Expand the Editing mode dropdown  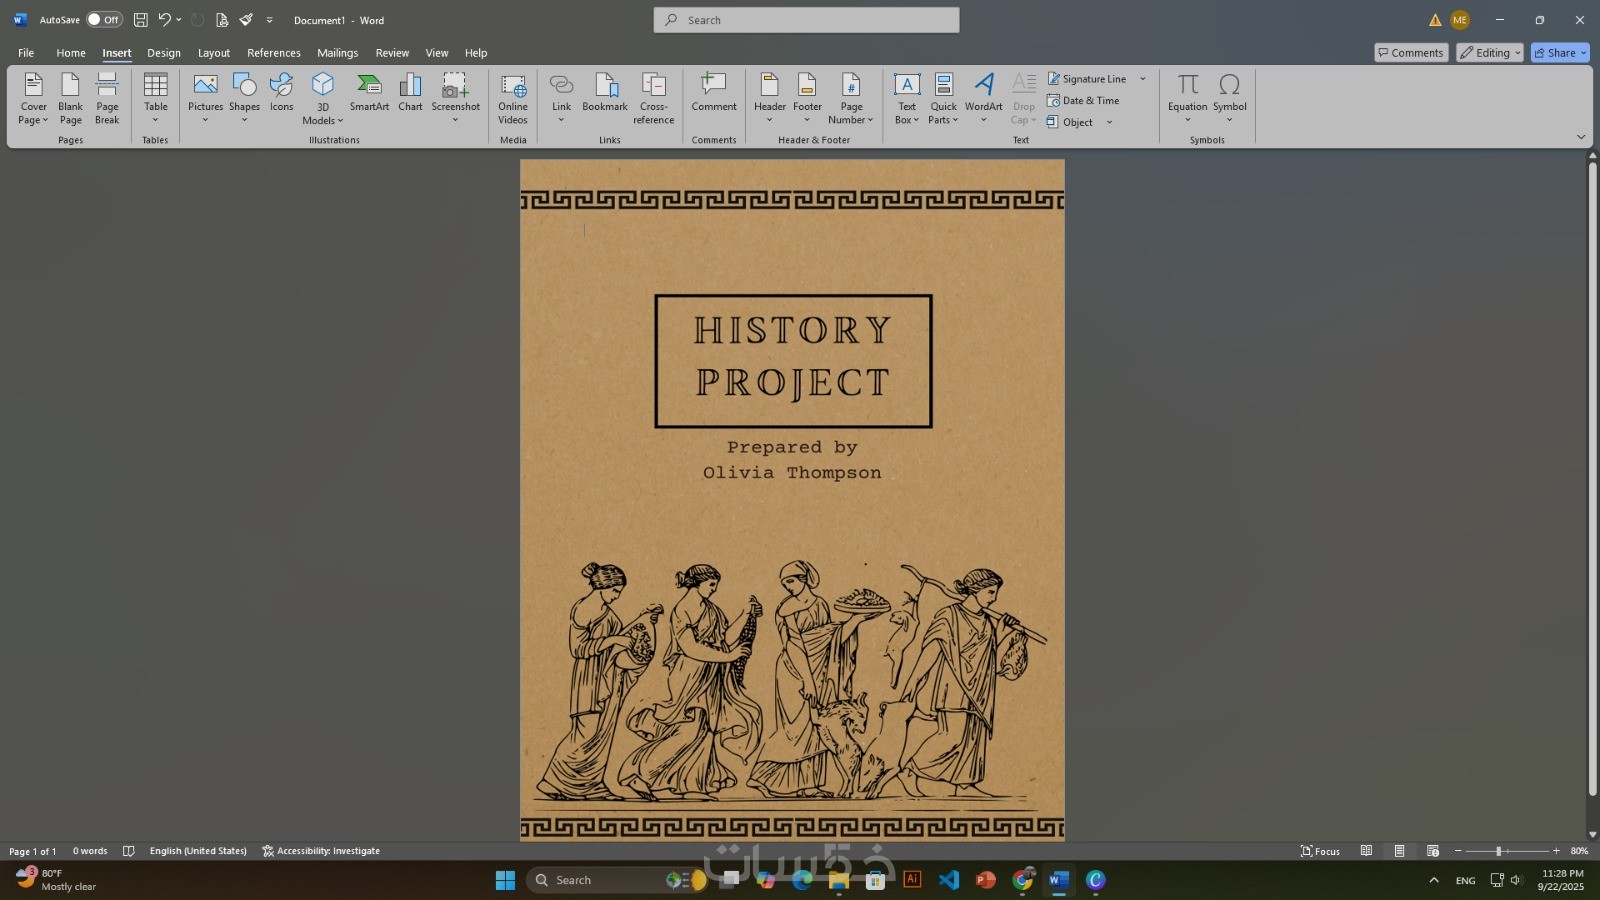pyautogui.click(x=1489, y=53)
